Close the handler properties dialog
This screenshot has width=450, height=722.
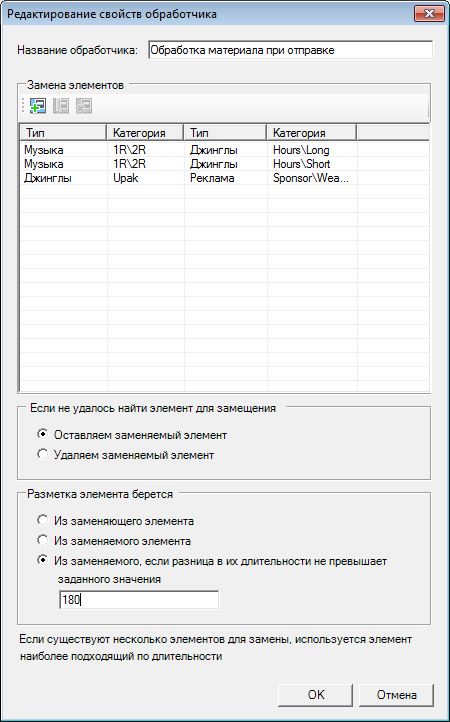coord(429,13)
